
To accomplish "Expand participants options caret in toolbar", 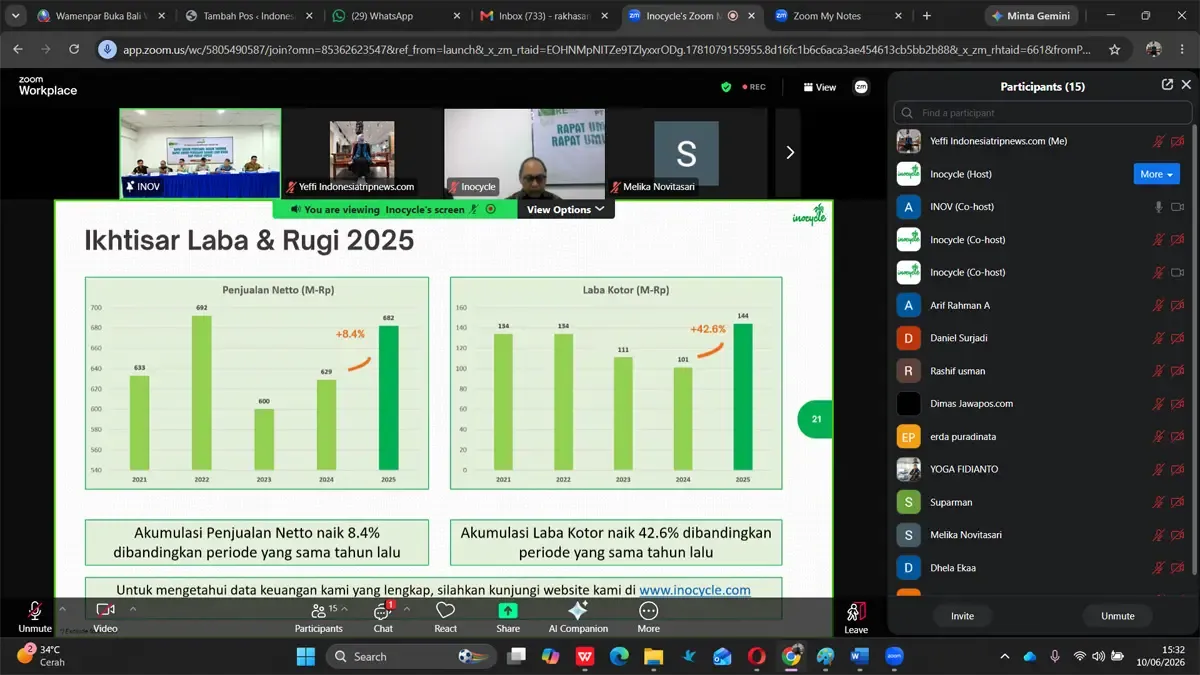I will tap(345, 608).
